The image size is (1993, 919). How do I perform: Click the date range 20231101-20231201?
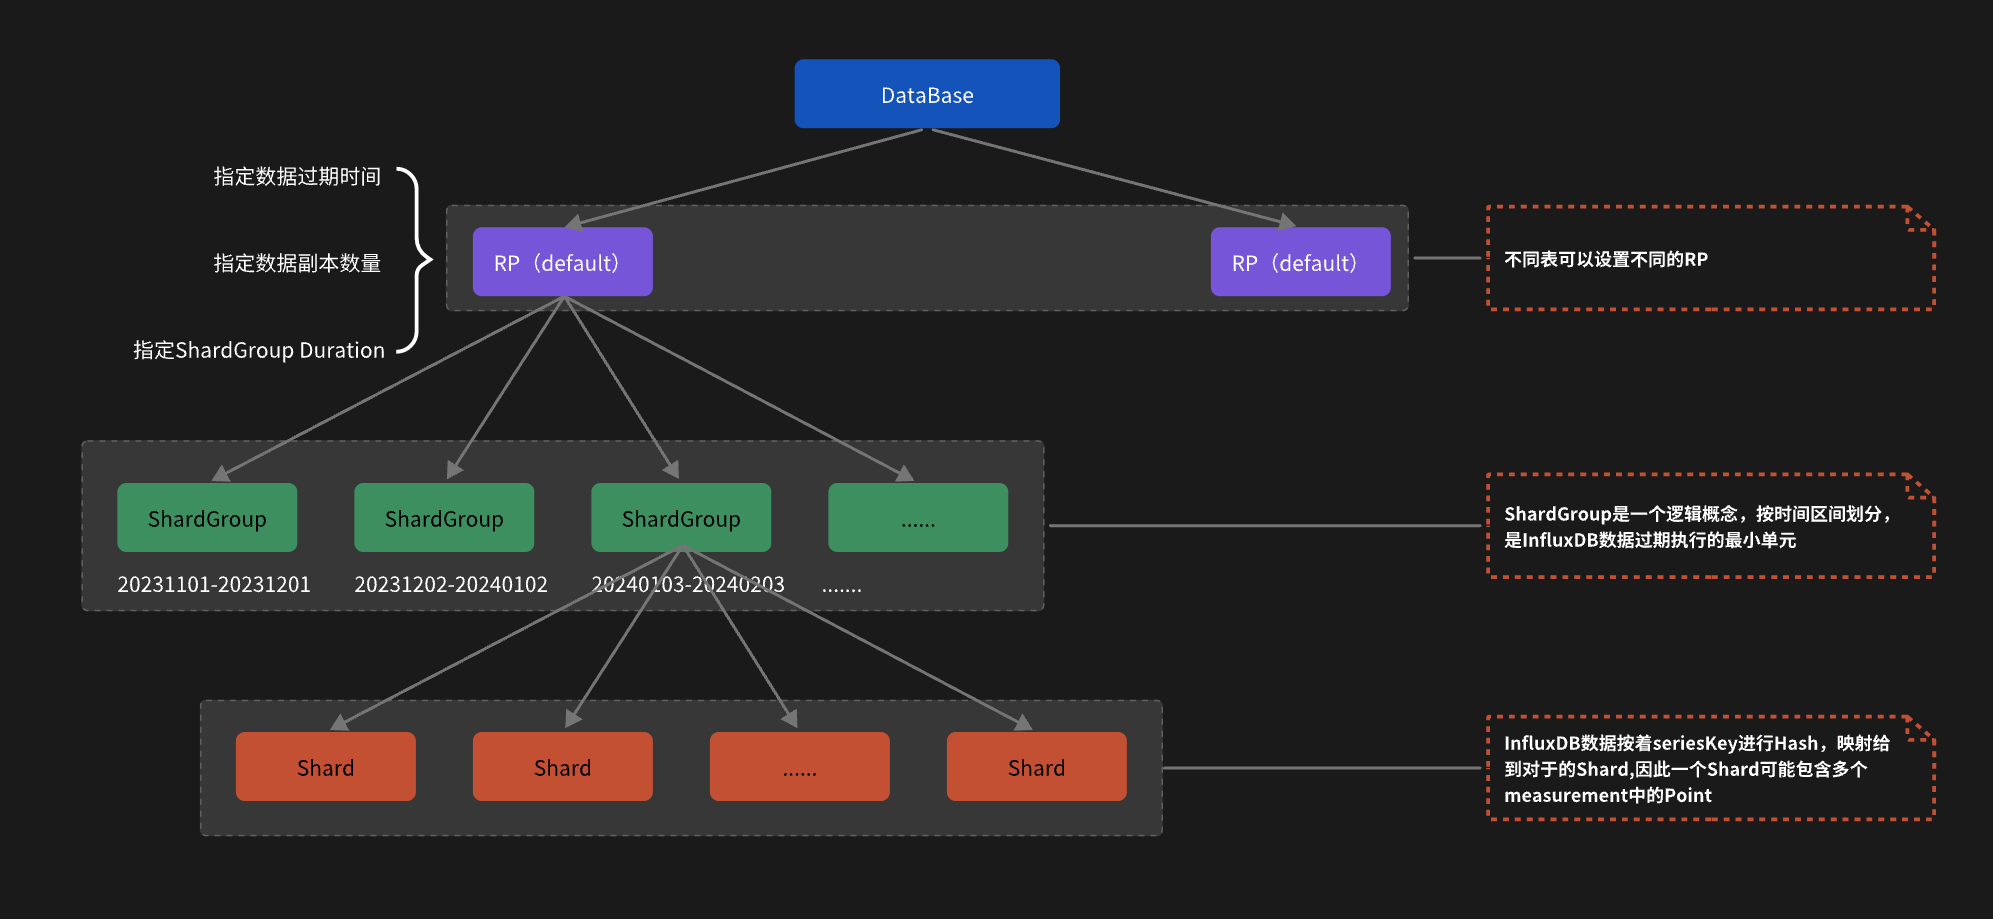click(x=214, y=584)
